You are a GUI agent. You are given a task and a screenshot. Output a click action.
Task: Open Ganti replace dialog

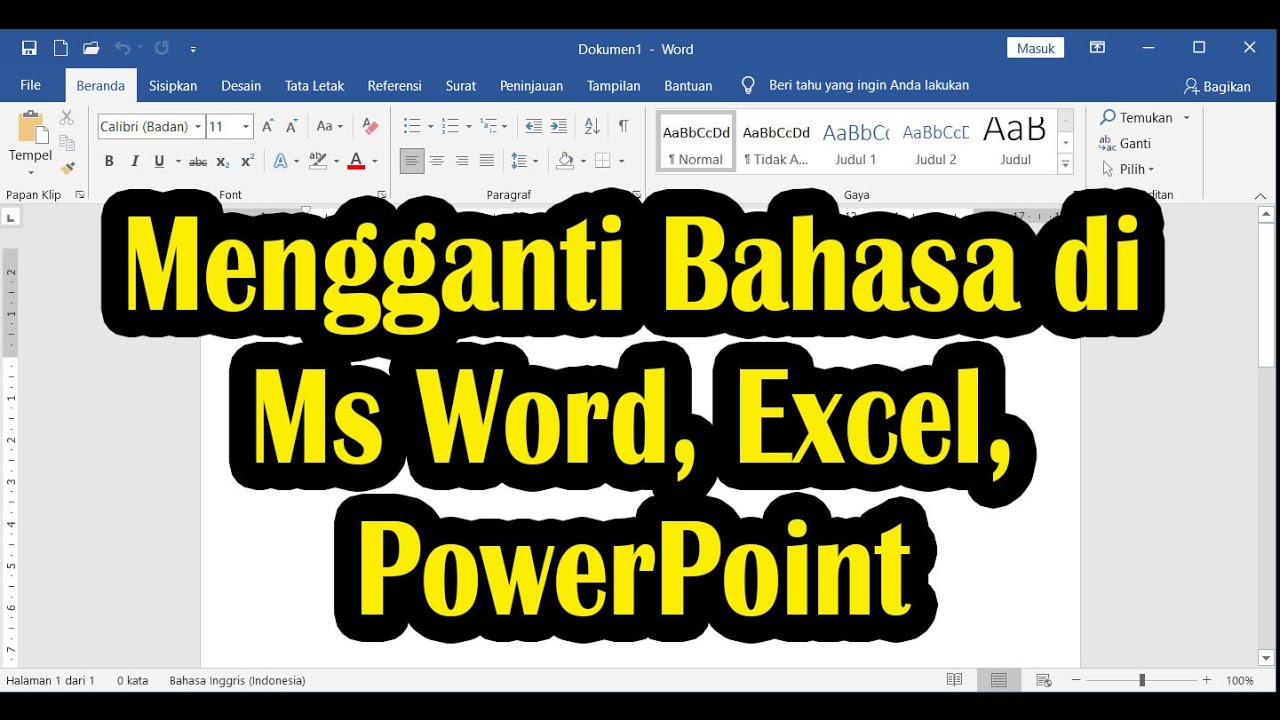point(1125,144)
